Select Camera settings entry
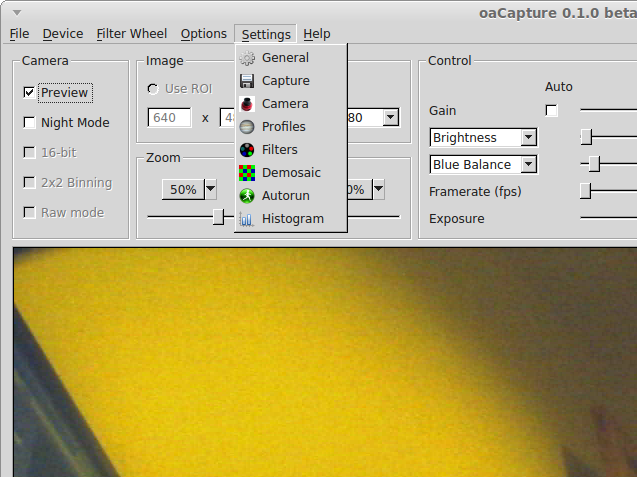Viewport: 637px width, 477px height. pyautogui.click(x=291, y=104)
